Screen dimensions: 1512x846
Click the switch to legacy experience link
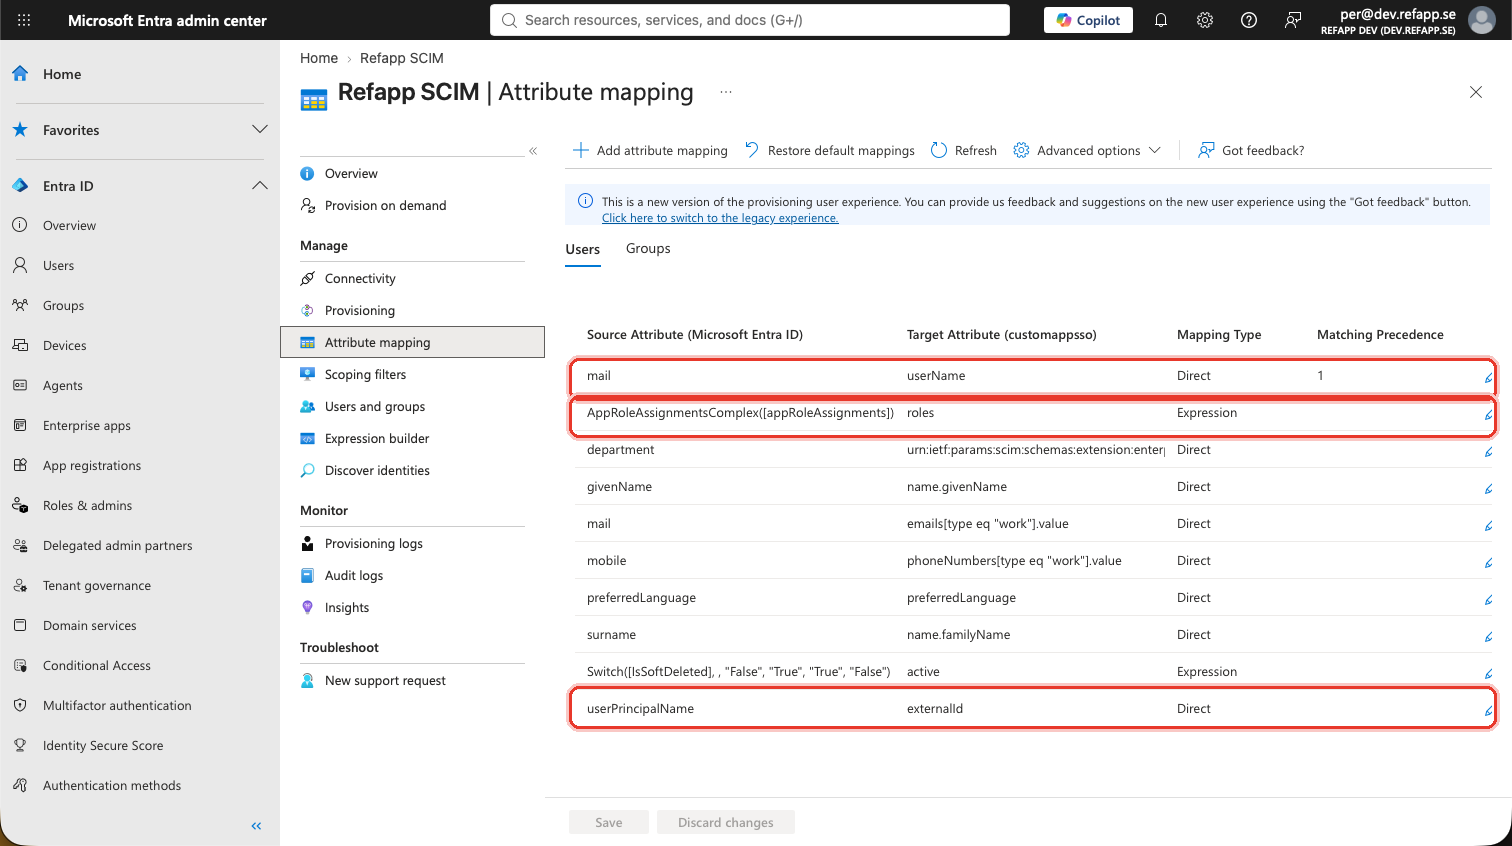click(720, 218)
